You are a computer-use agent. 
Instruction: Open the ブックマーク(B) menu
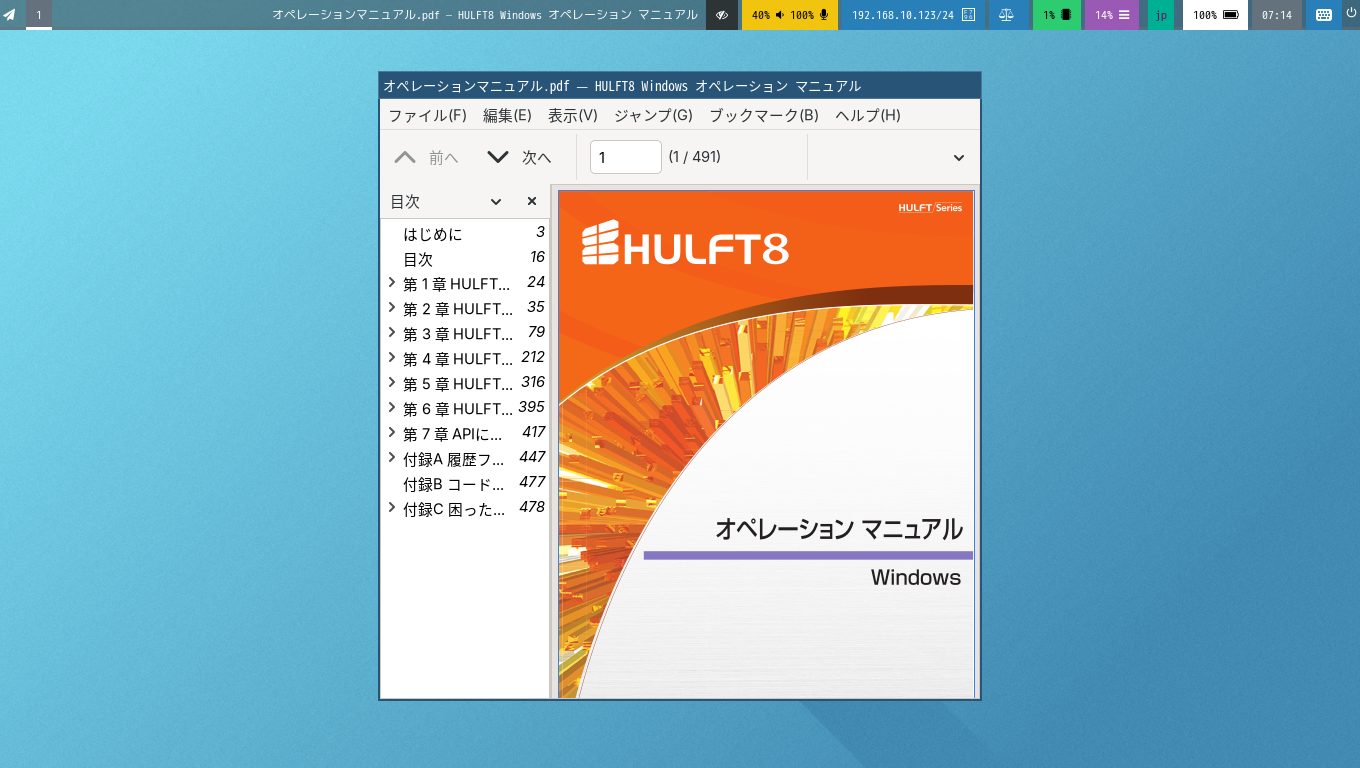click(764, 115)
